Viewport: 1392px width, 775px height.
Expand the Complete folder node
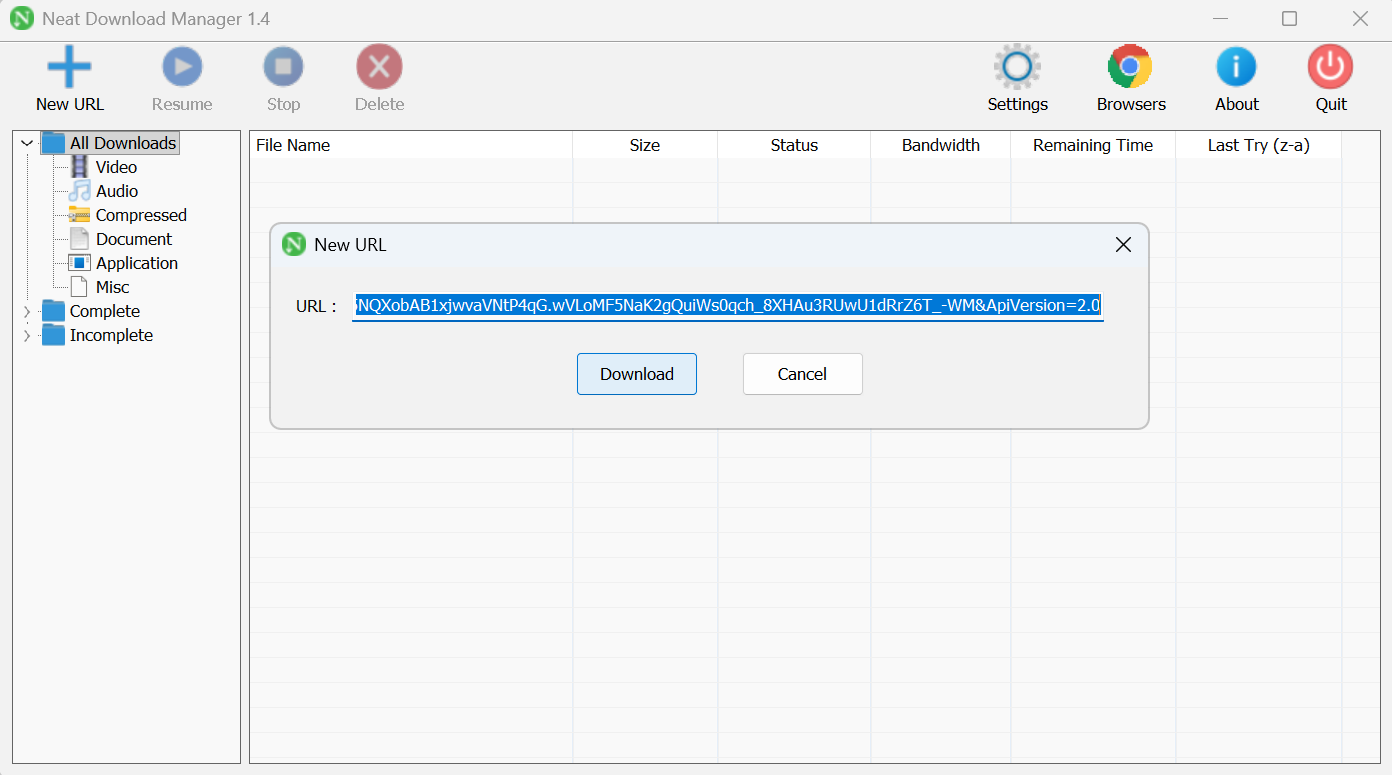tap(27, 312)
